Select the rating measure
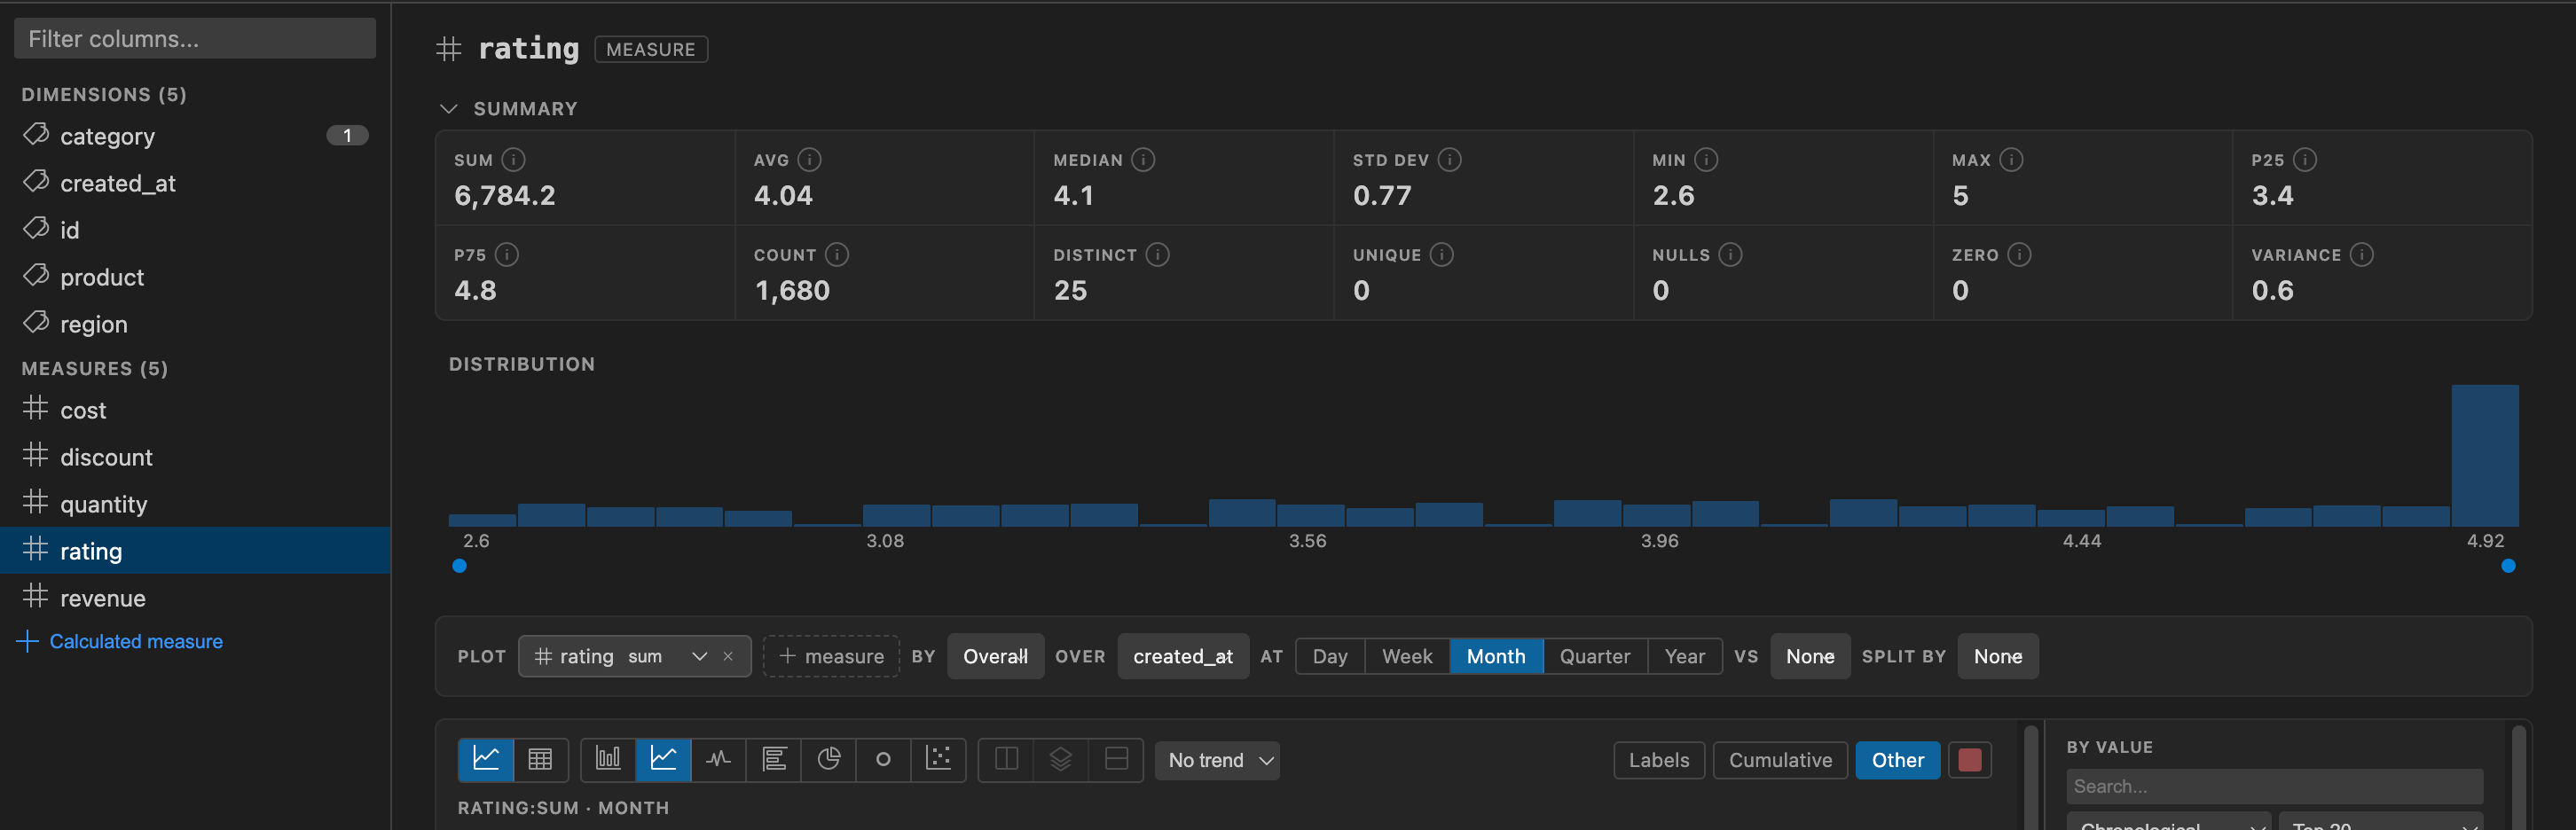This screenshot has width=2576, height=830. point(195,550)
